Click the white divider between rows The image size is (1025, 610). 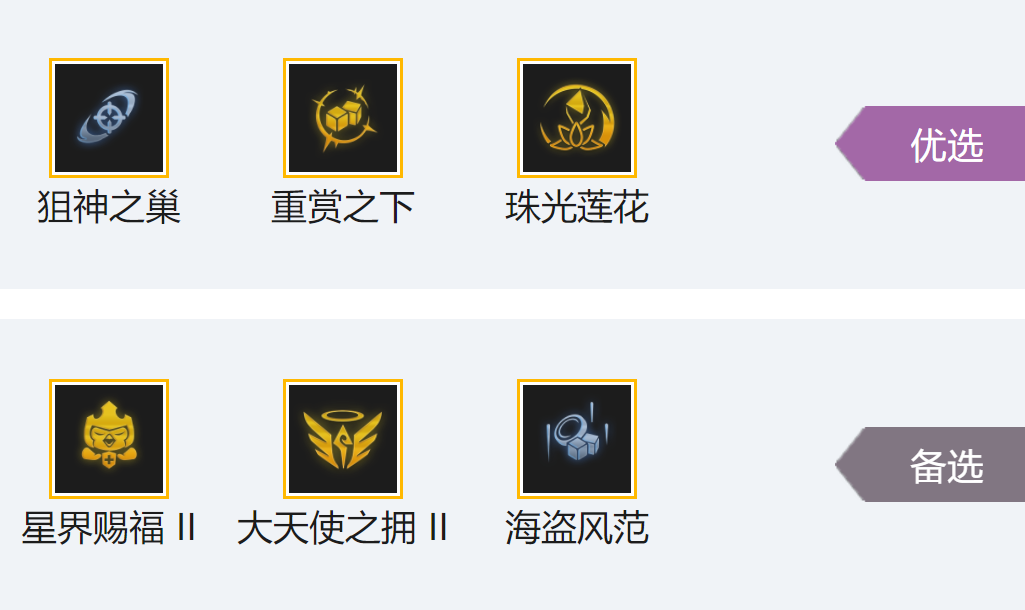click(512, 304)
